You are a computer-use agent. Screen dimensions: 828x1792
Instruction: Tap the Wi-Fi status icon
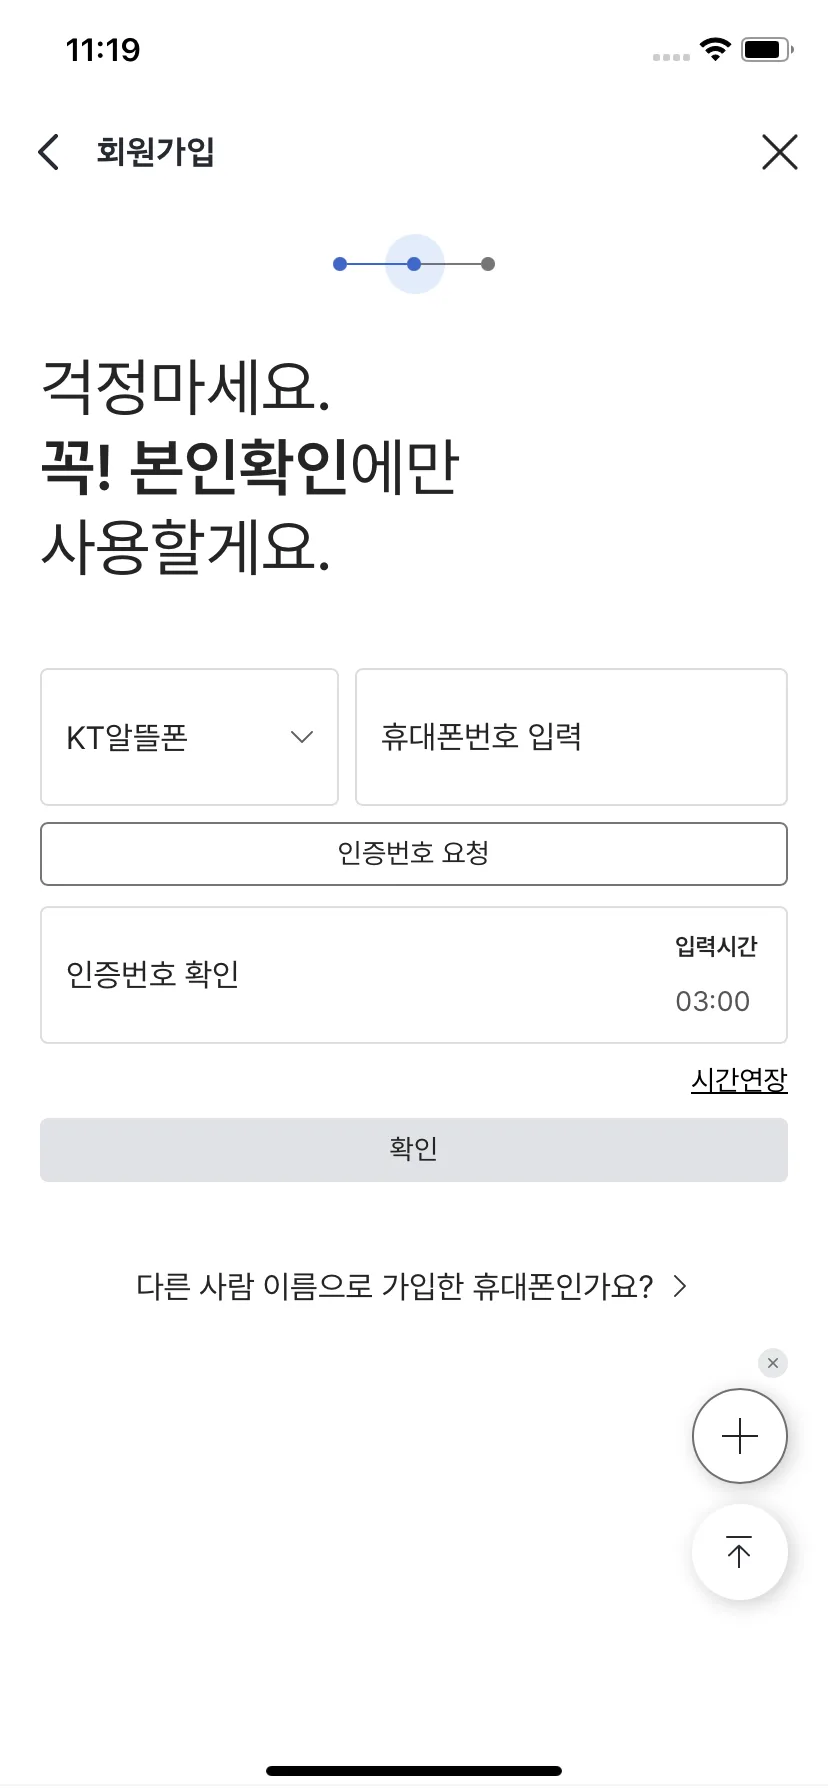point(715,49)
